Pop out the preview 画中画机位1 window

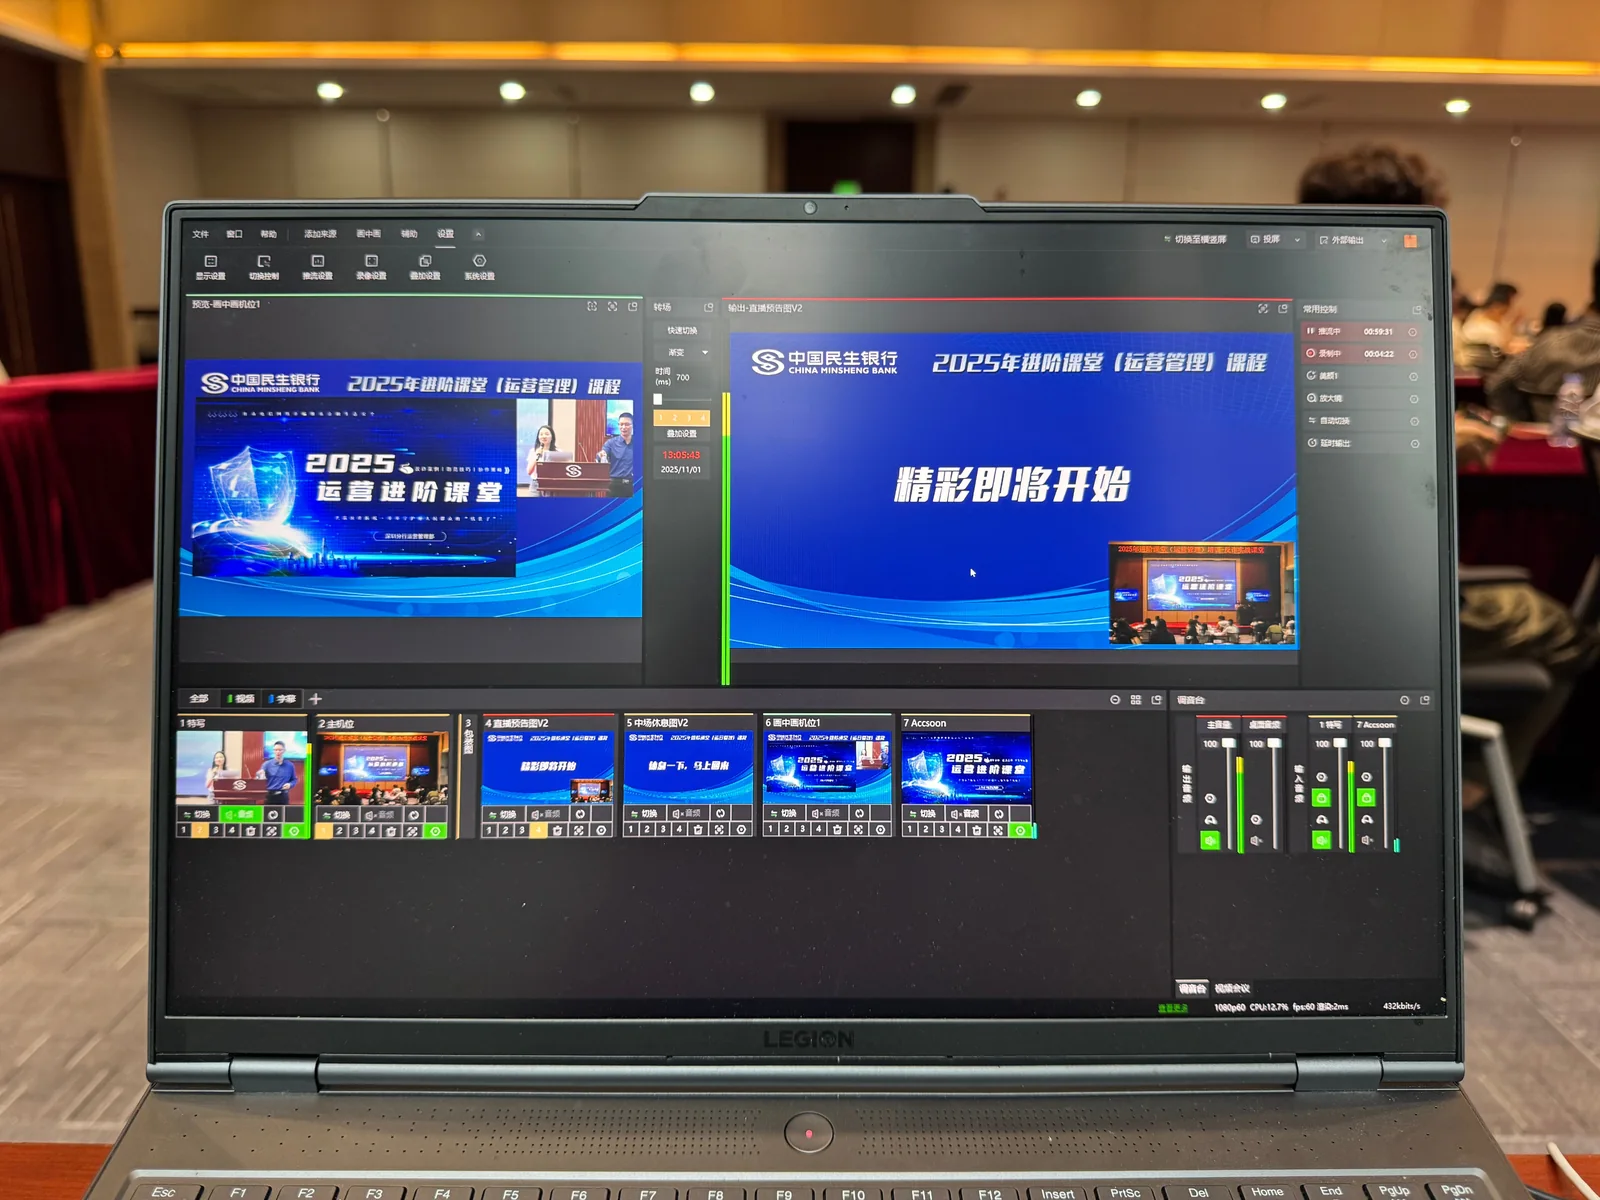click(633, 306)
